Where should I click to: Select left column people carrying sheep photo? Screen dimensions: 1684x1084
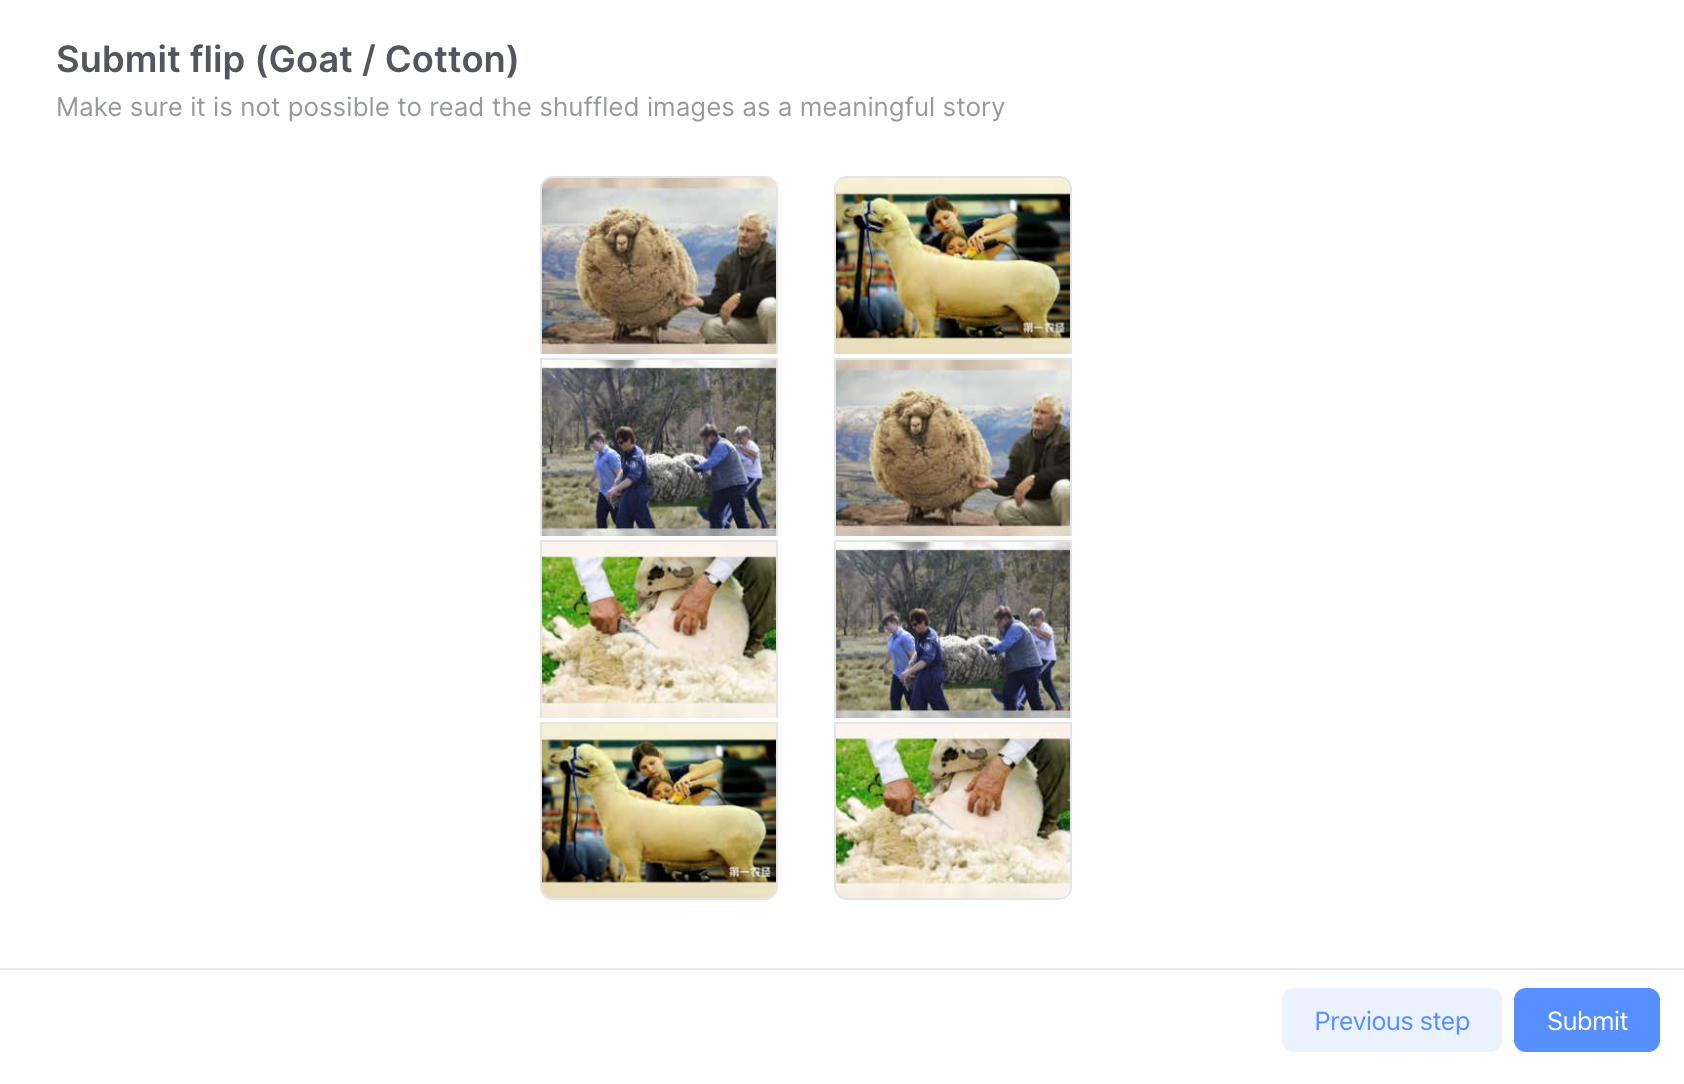659,448
